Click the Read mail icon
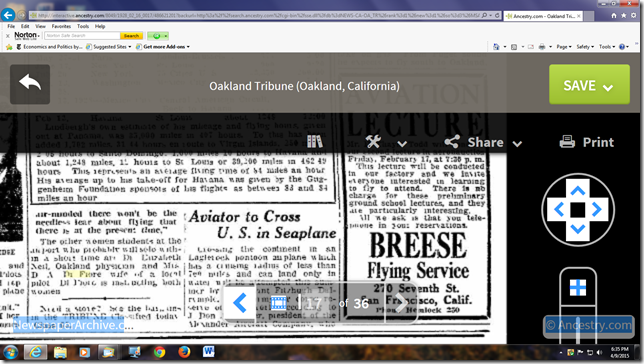644x364 pixels. [x=531, y=47]
